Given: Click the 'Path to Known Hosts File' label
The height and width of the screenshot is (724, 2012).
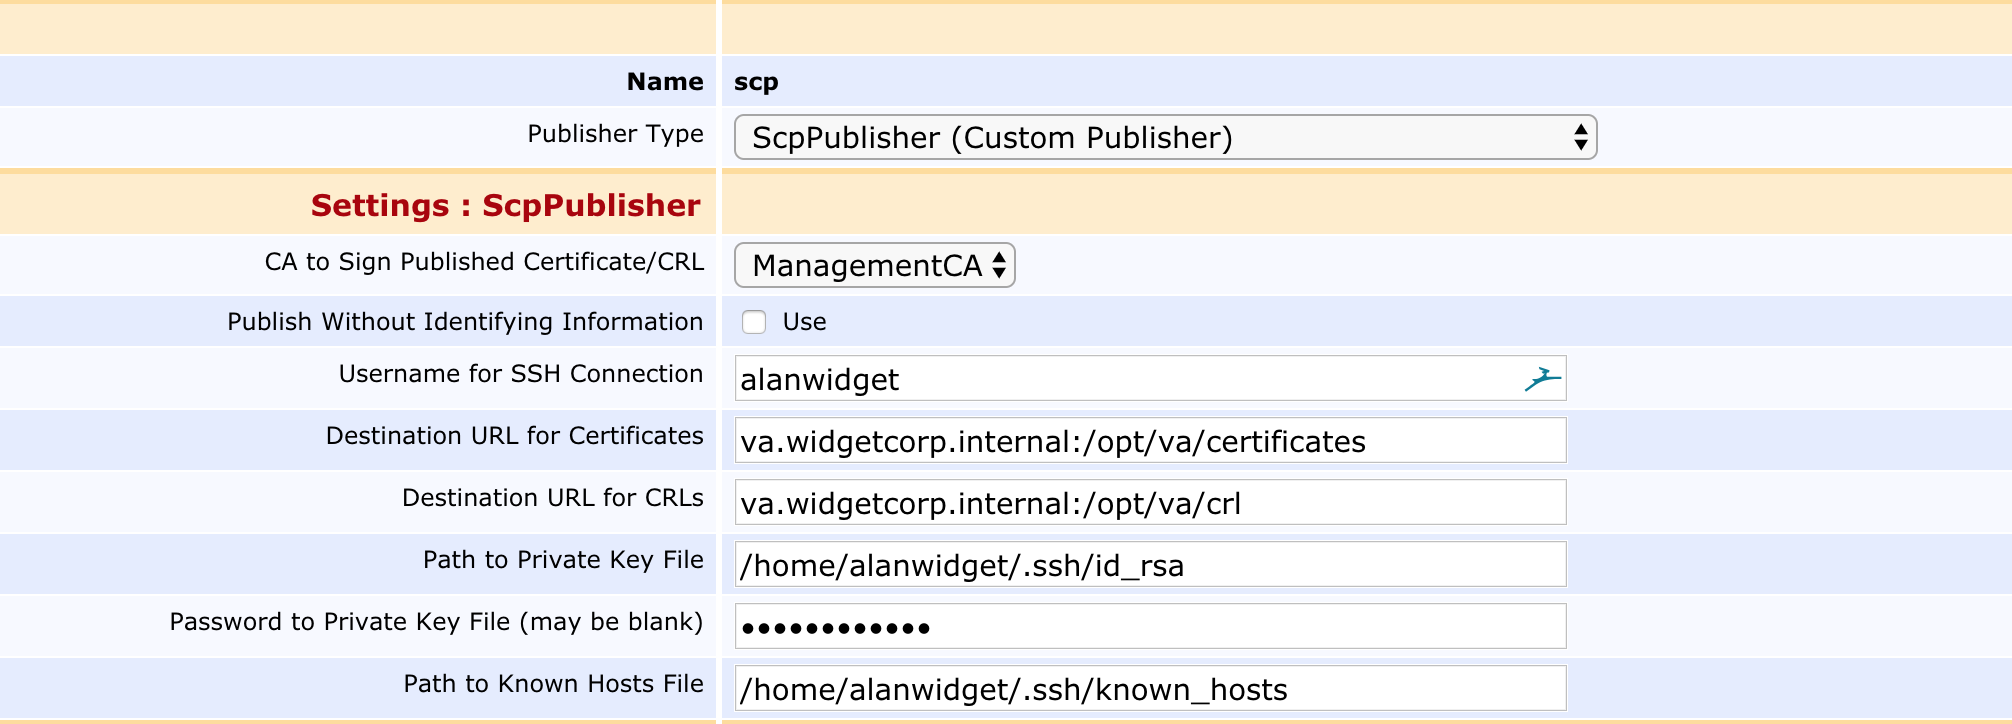Looking at the screenshot, I should click(553, 684).
